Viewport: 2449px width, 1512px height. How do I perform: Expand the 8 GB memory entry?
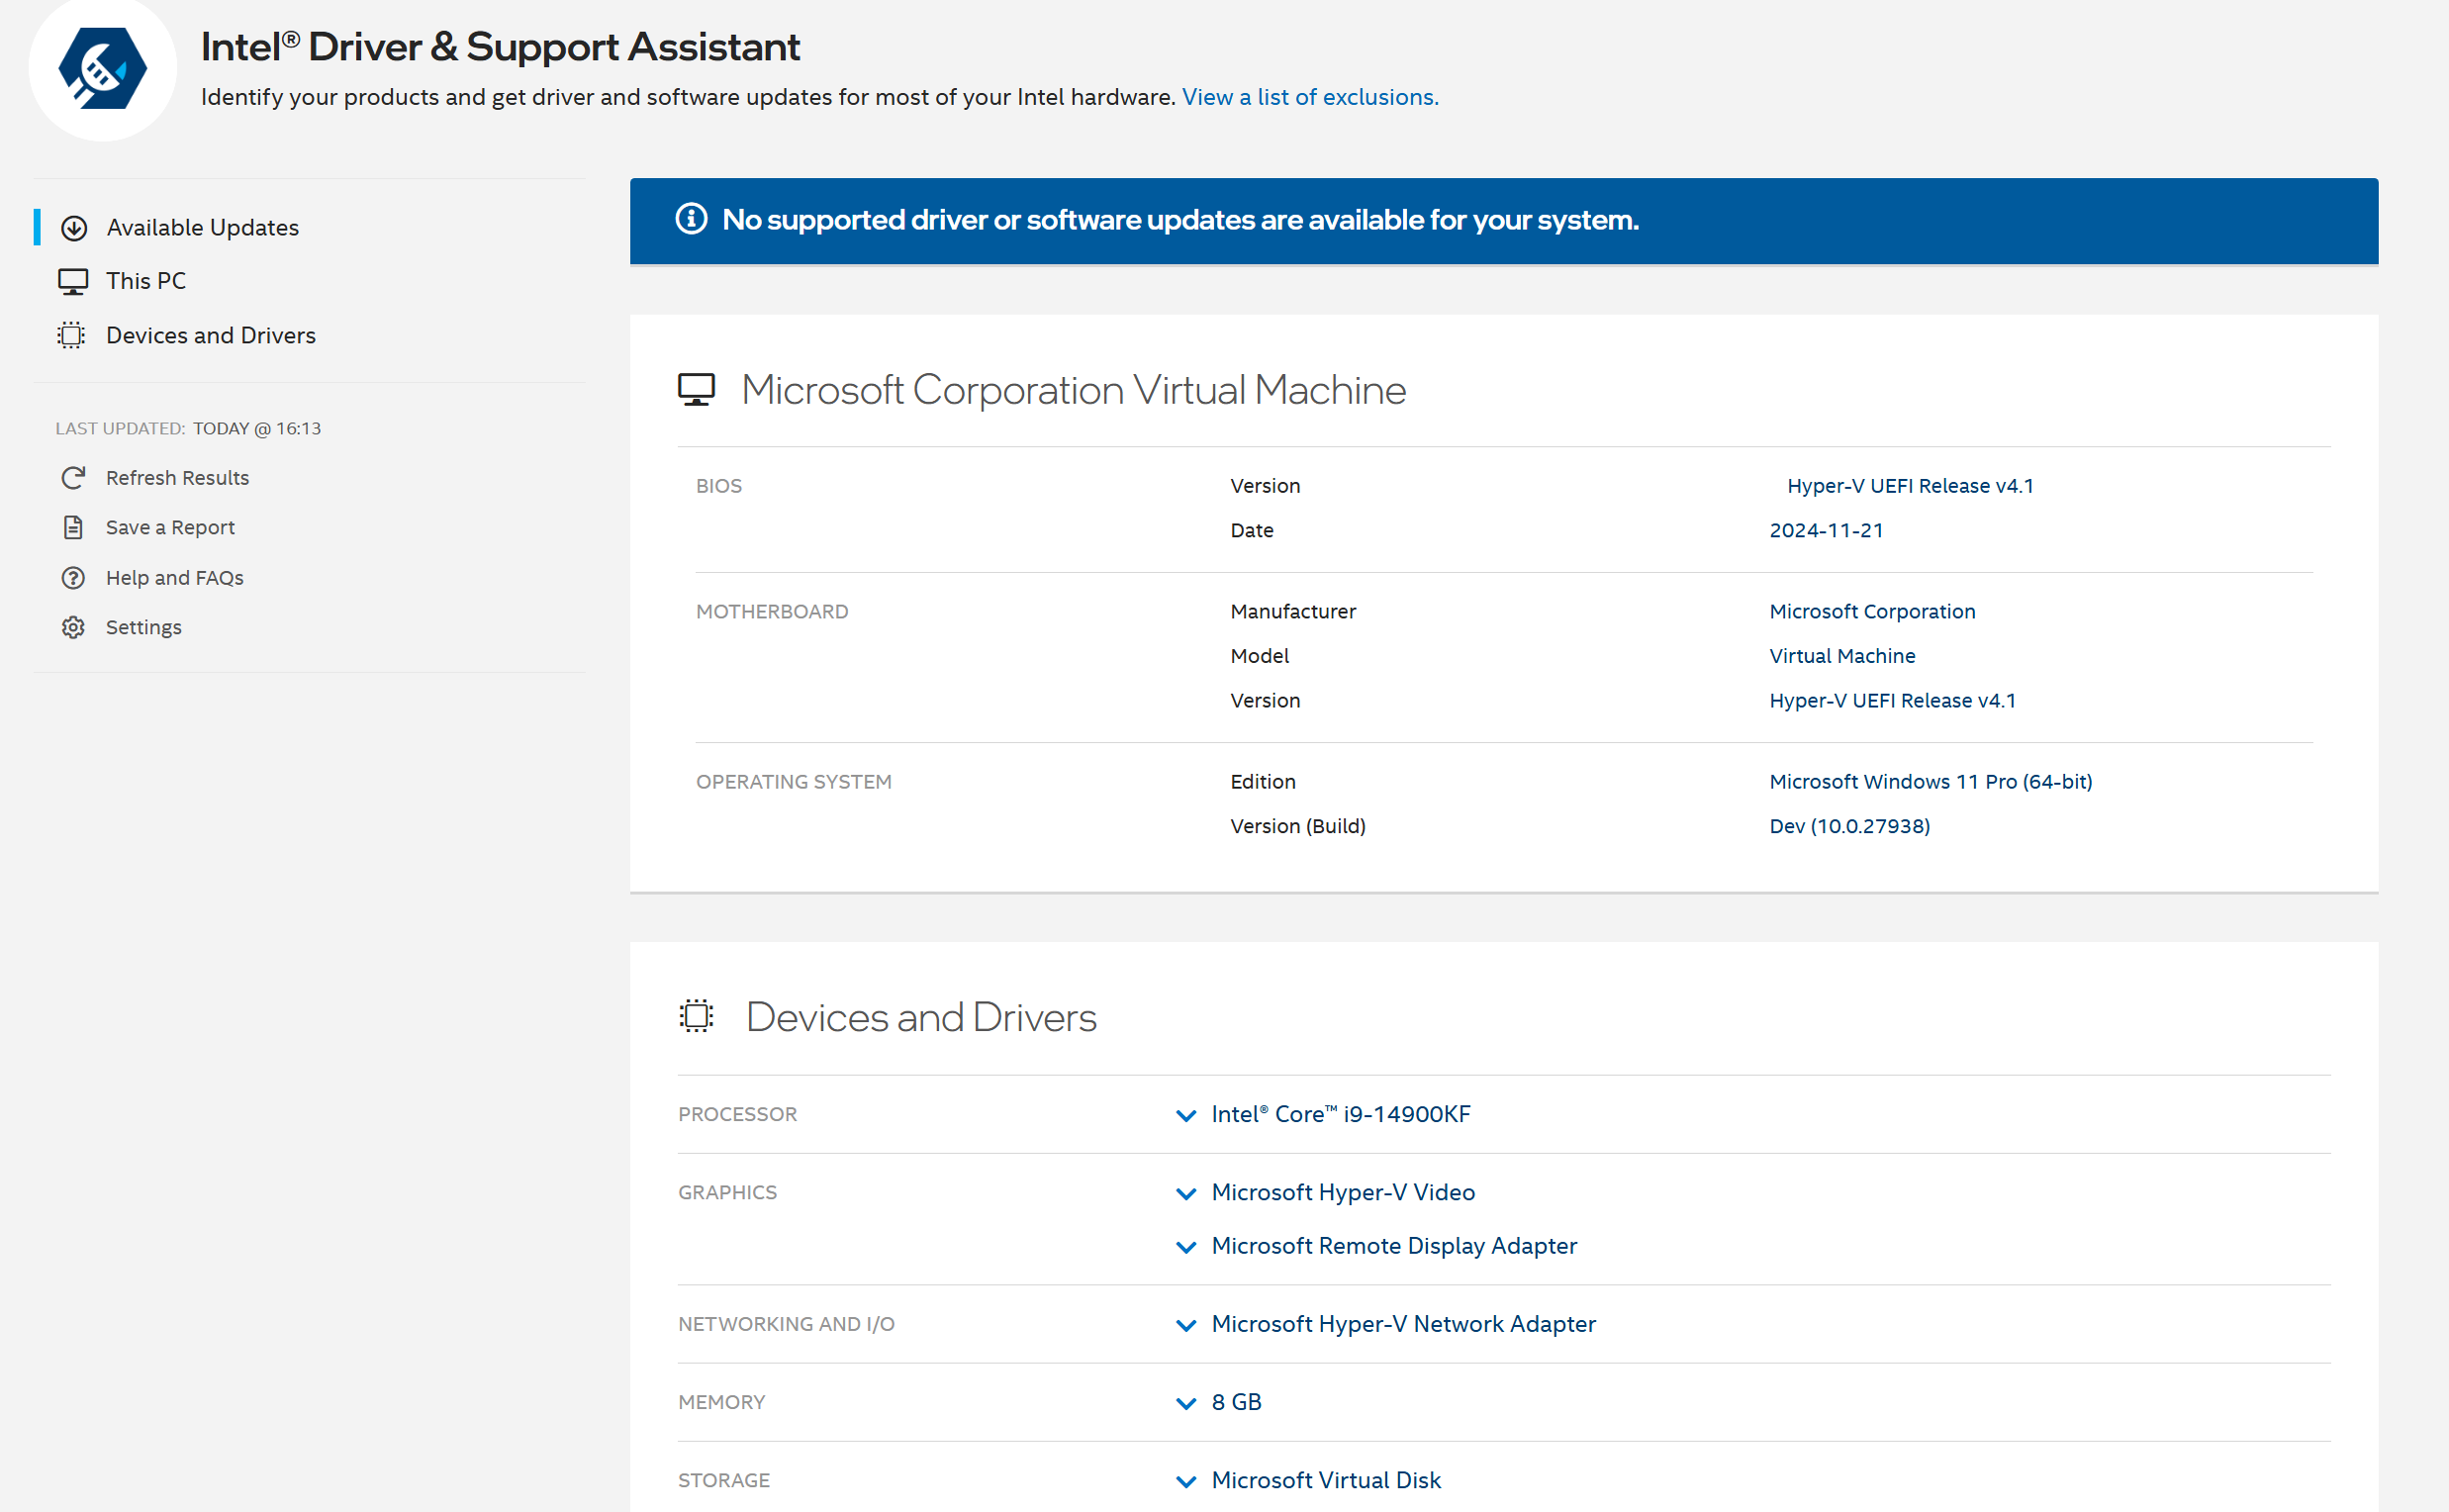pos(1186,1403)
